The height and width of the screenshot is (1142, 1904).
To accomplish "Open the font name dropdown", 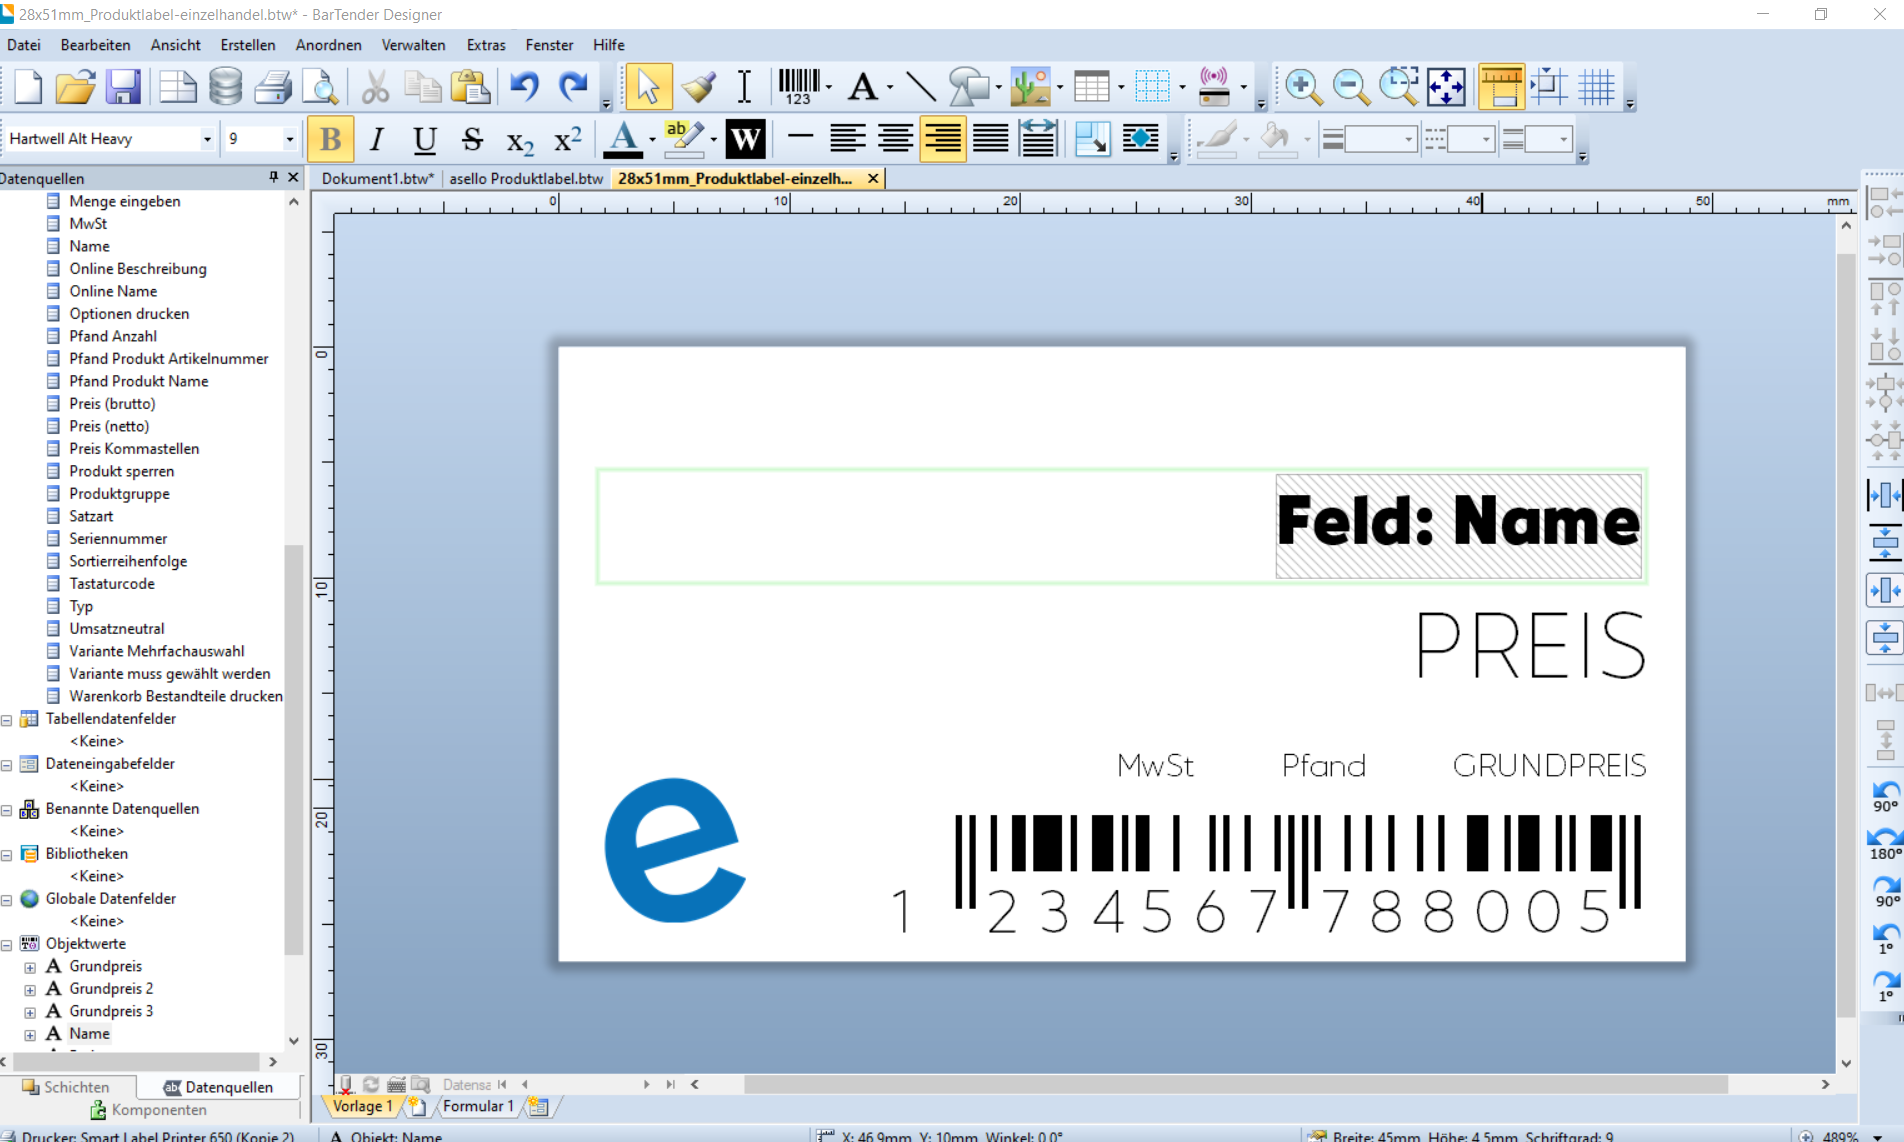I will click(206, 139).
